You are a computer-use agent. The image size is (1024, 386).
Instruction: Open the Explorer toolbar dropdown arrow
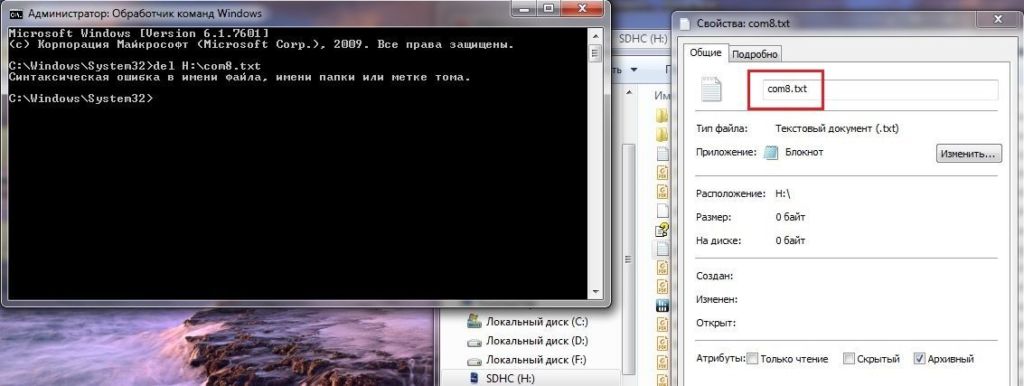[633, 69]
